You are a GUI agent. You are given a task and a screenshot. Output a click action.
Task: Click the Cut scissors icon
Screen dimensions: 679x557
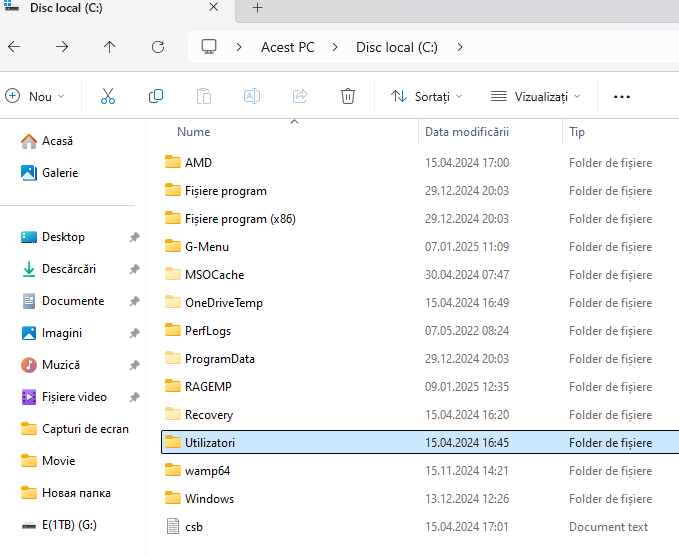click(108, 96)
